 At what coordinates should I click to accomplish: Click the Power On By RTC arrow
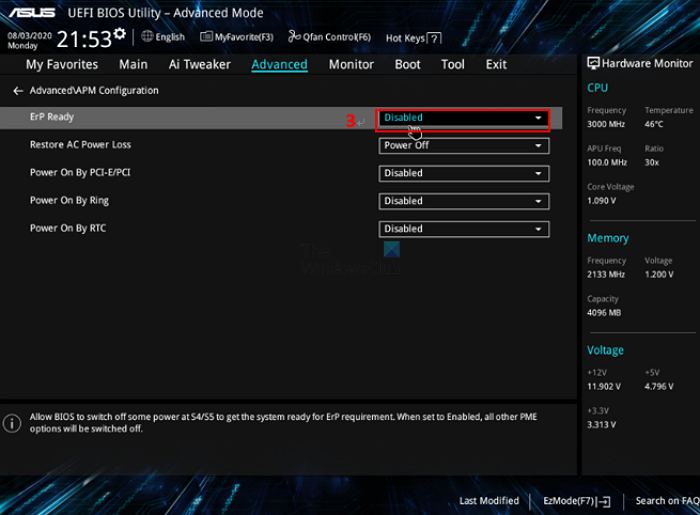click(x=538, y=229)
